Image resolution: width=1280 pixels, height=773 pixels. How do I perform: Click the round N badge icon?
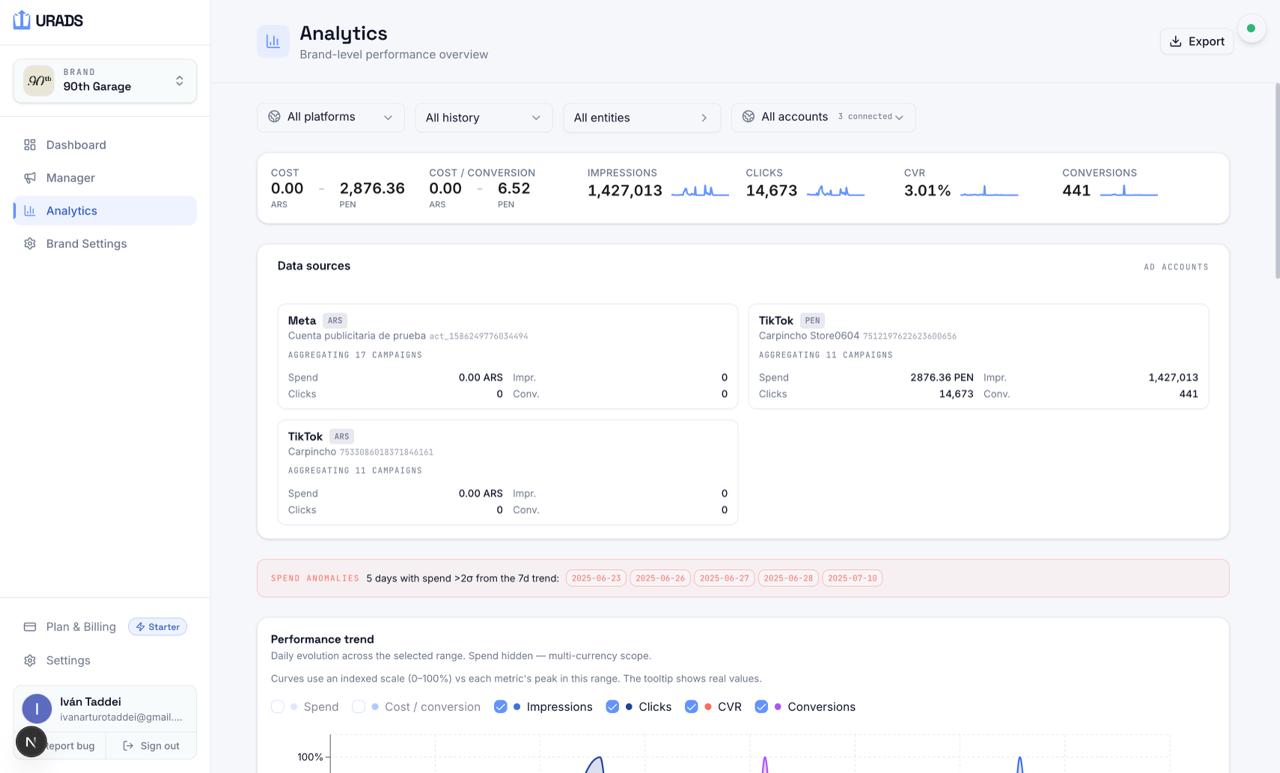click(31, 741)
